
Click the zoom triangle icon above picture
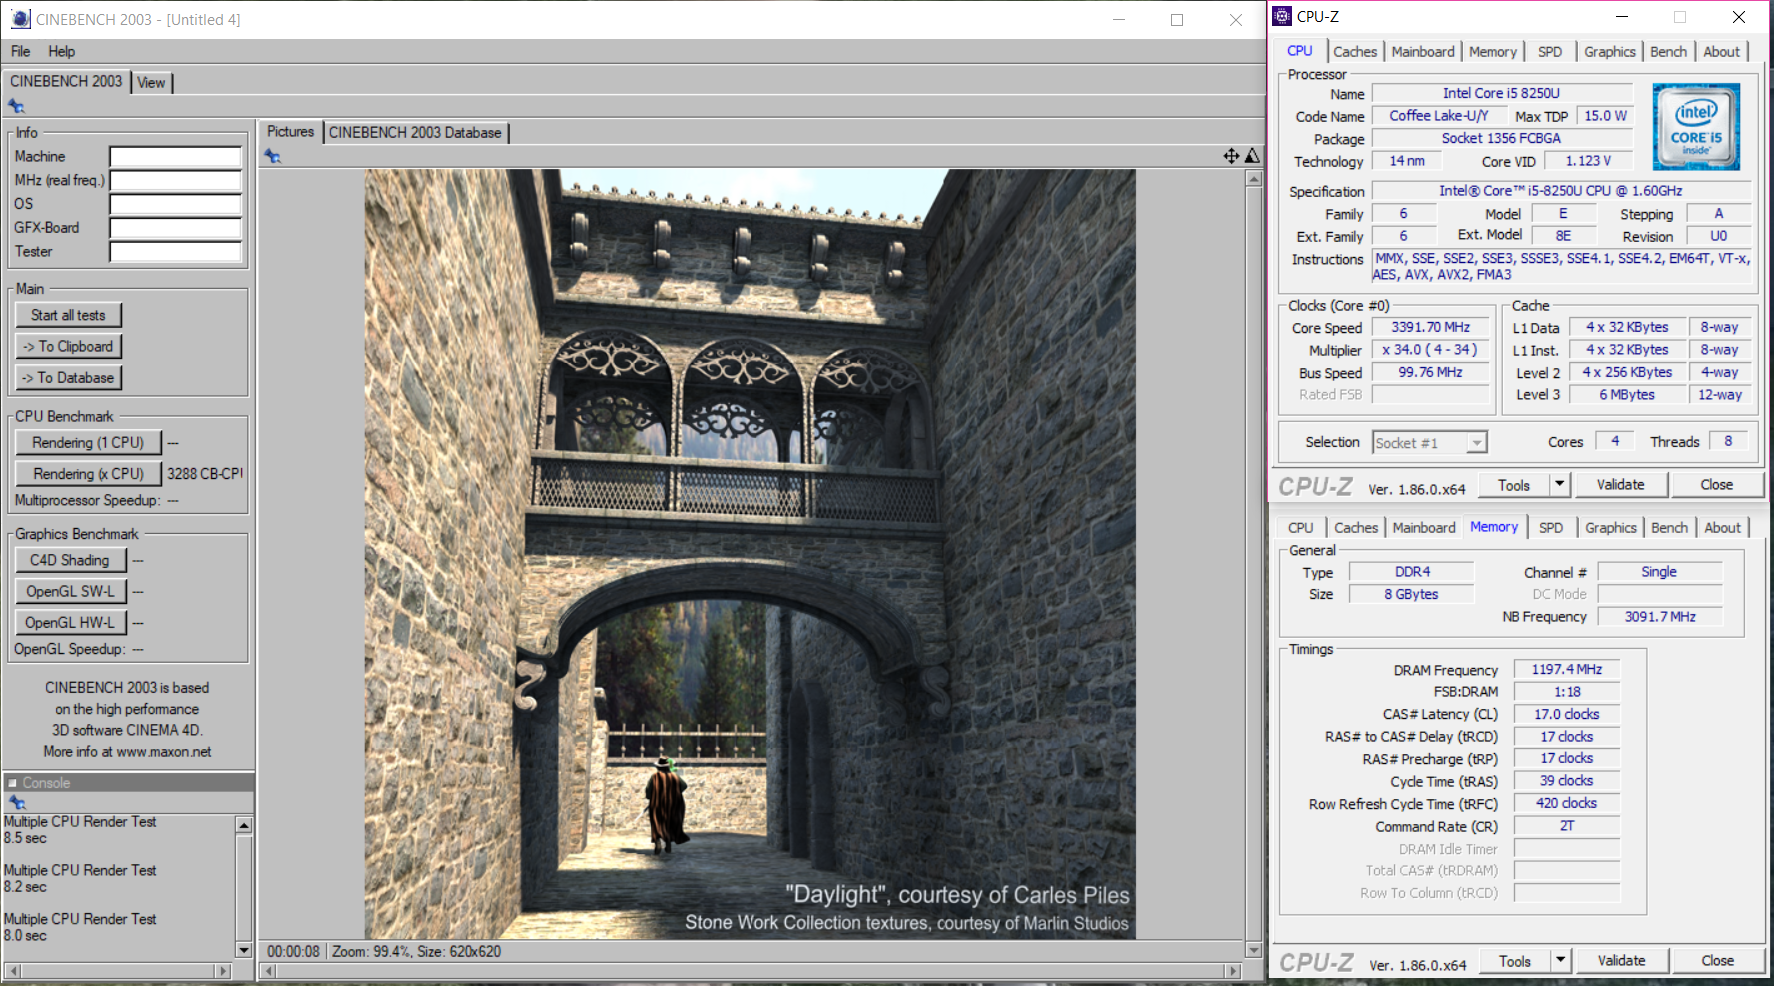1252,156
